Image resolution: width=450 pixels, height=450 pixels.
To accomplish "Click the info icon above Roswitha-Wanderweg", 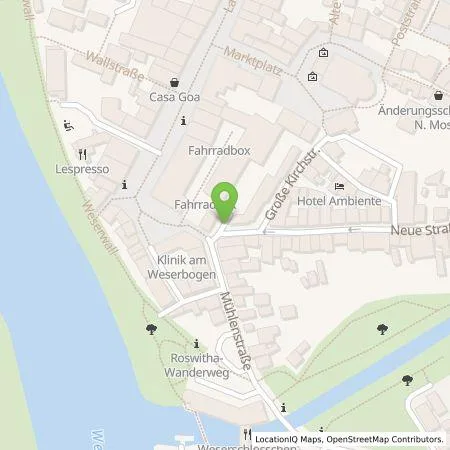I will [196, 343].
